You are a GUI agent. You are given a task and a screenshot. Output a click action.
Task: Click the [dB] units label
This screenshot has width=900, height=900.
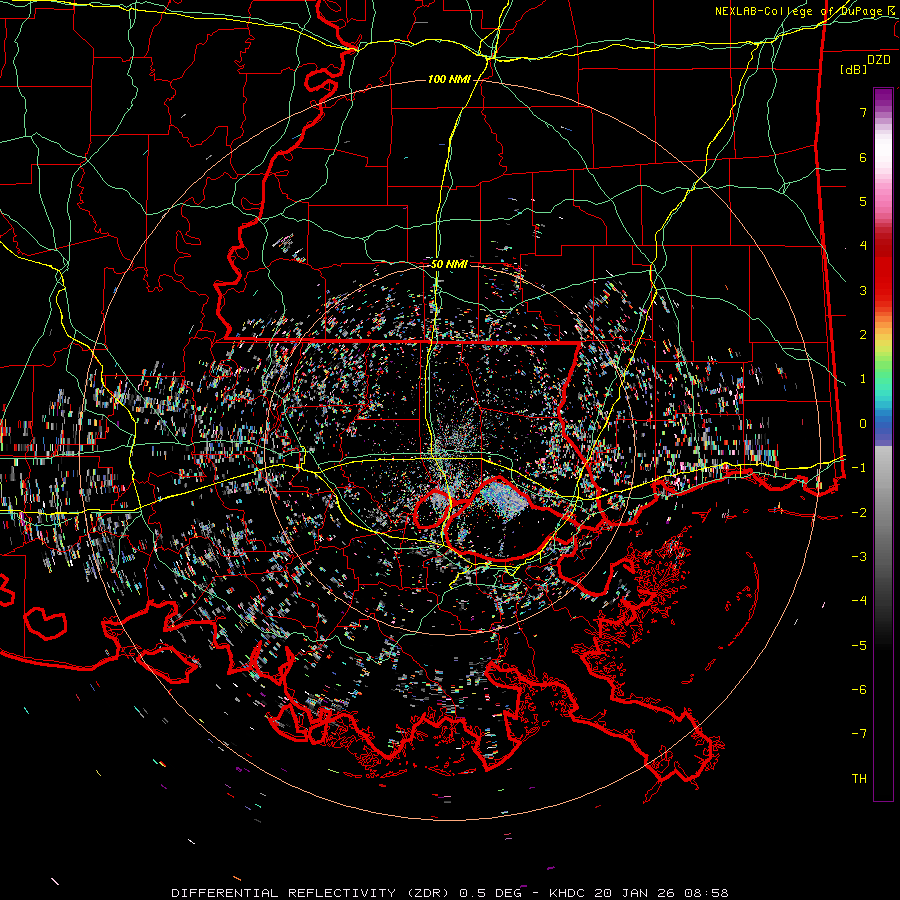click(854, 70)
